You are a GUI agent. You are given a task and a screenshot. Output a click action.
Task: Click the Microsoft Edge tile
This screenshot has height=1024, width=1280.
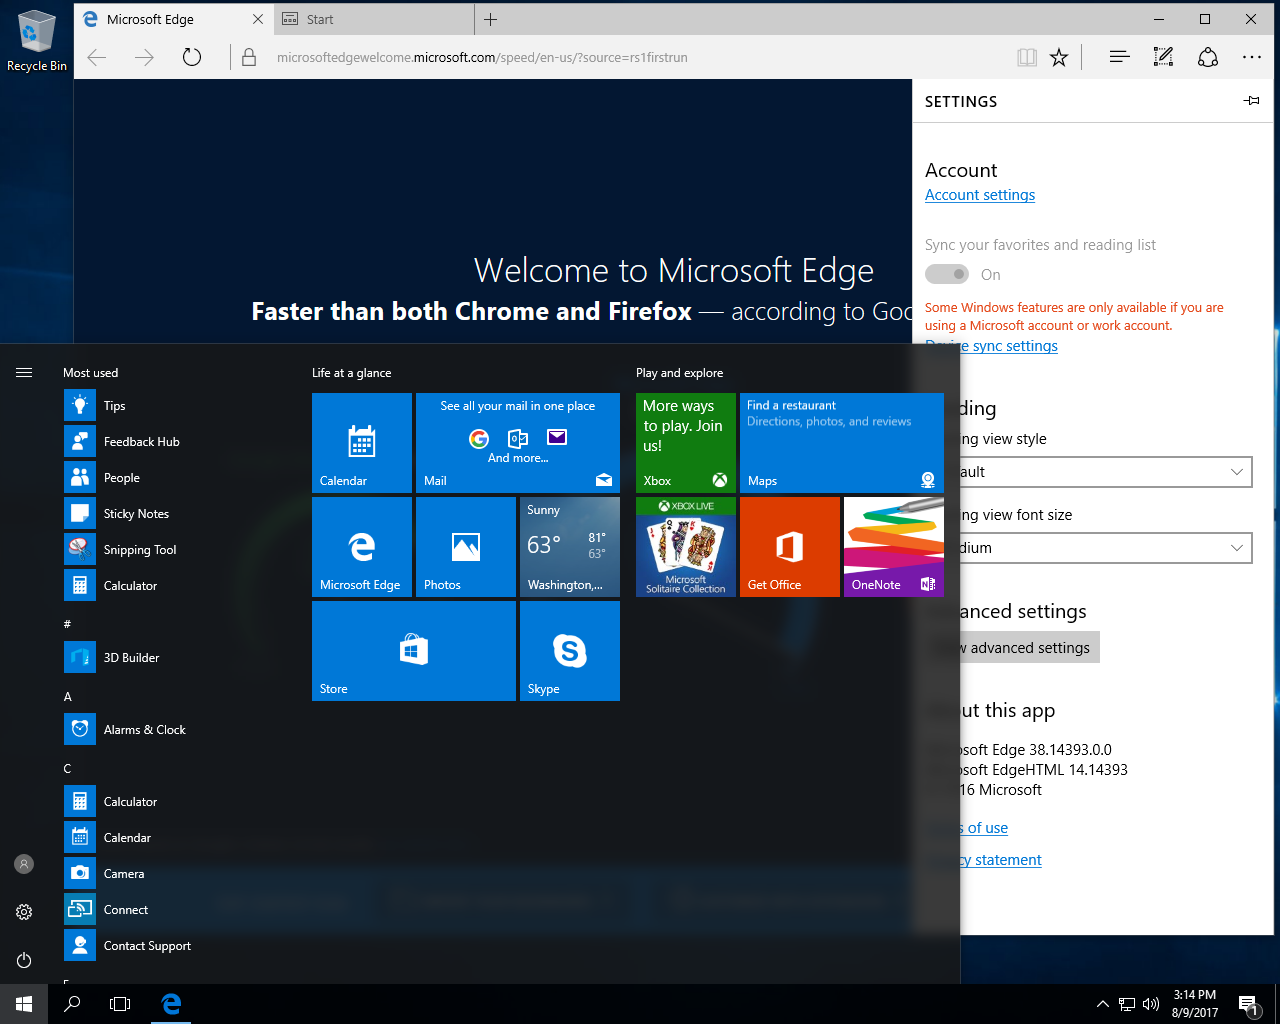pyautogui.click(x=362, y=547)
